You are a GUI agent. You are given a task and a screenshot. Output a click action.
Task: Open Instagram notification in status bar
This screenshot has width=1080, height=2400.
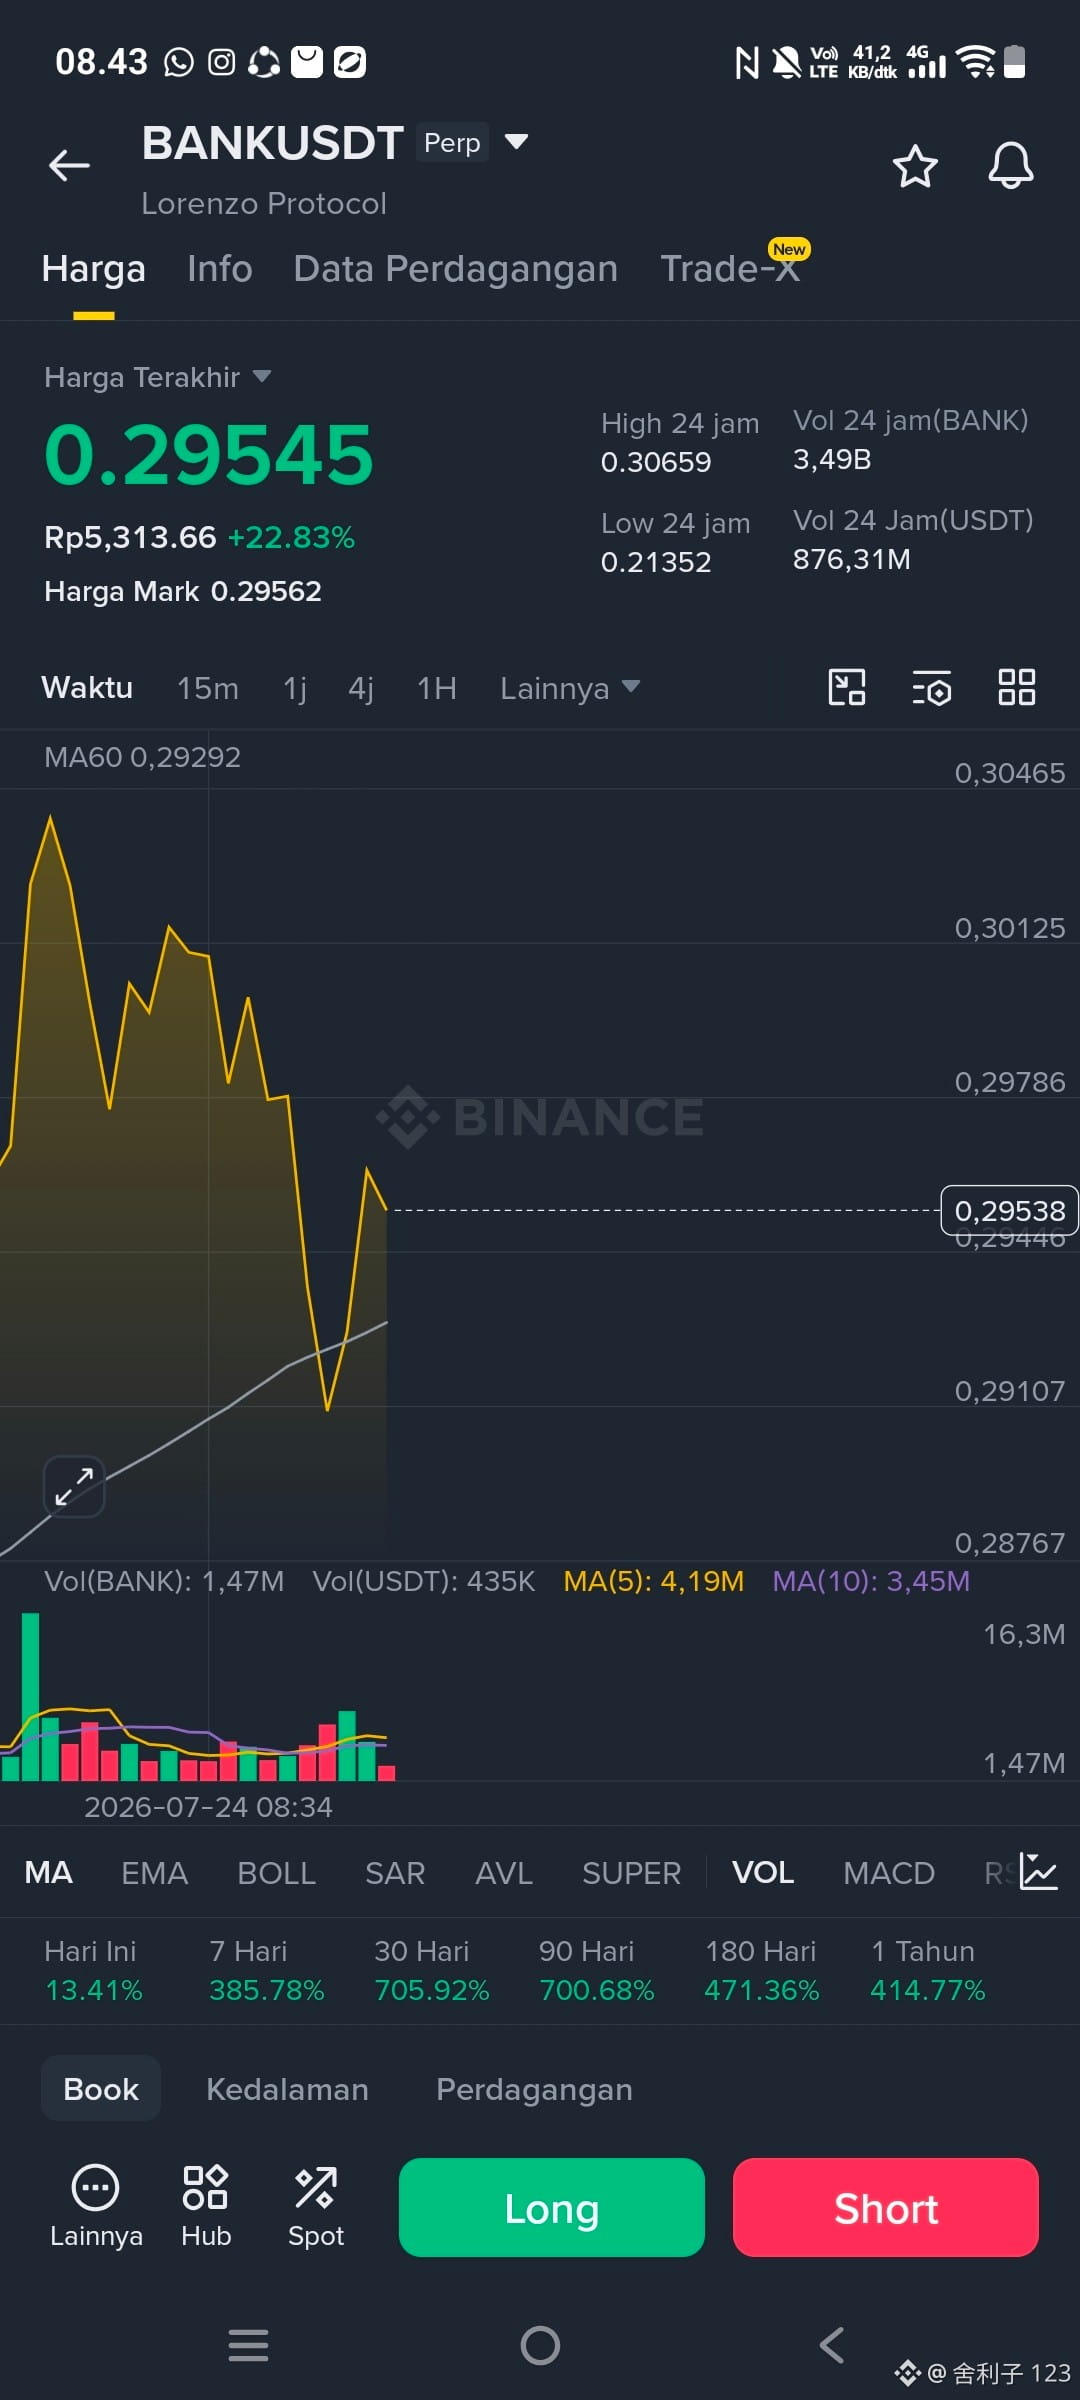(x=221, y=62)
